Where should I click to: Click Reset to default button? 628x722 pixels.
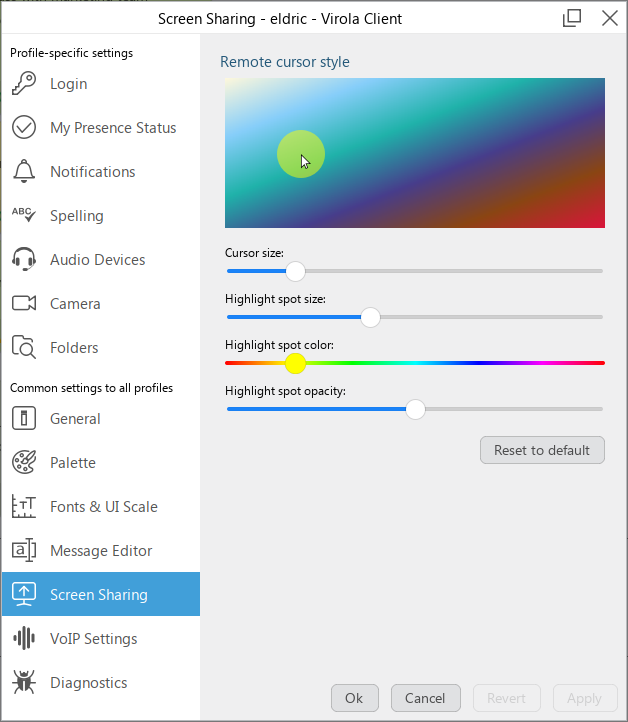542,450
